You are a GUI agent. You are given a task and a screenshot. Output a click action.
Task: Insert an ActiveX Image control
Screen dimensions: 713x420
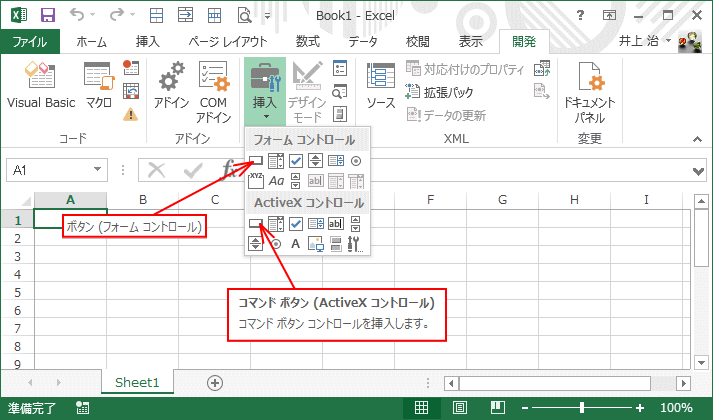click(316, 244)
